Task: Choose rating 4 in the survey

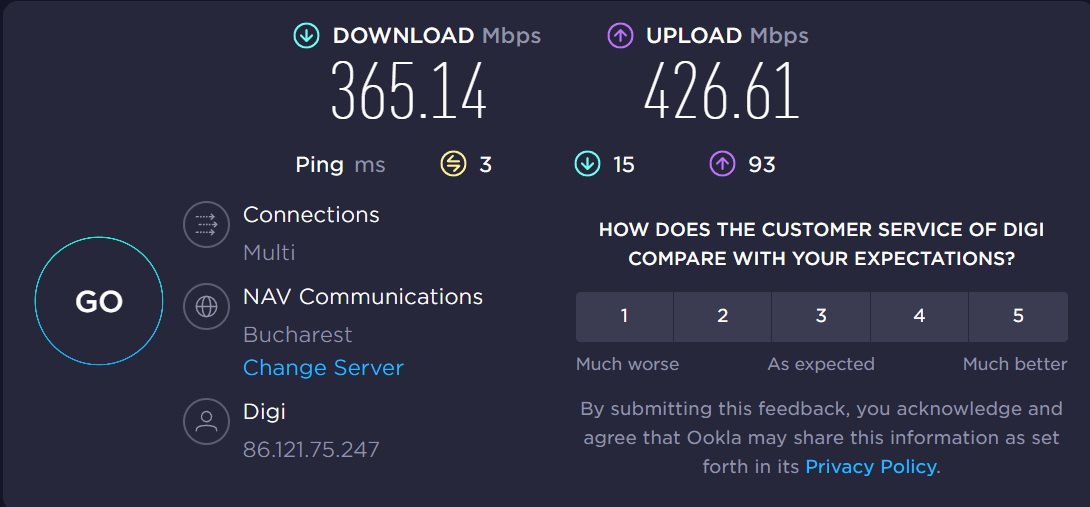Action: (x=919, y=316)
